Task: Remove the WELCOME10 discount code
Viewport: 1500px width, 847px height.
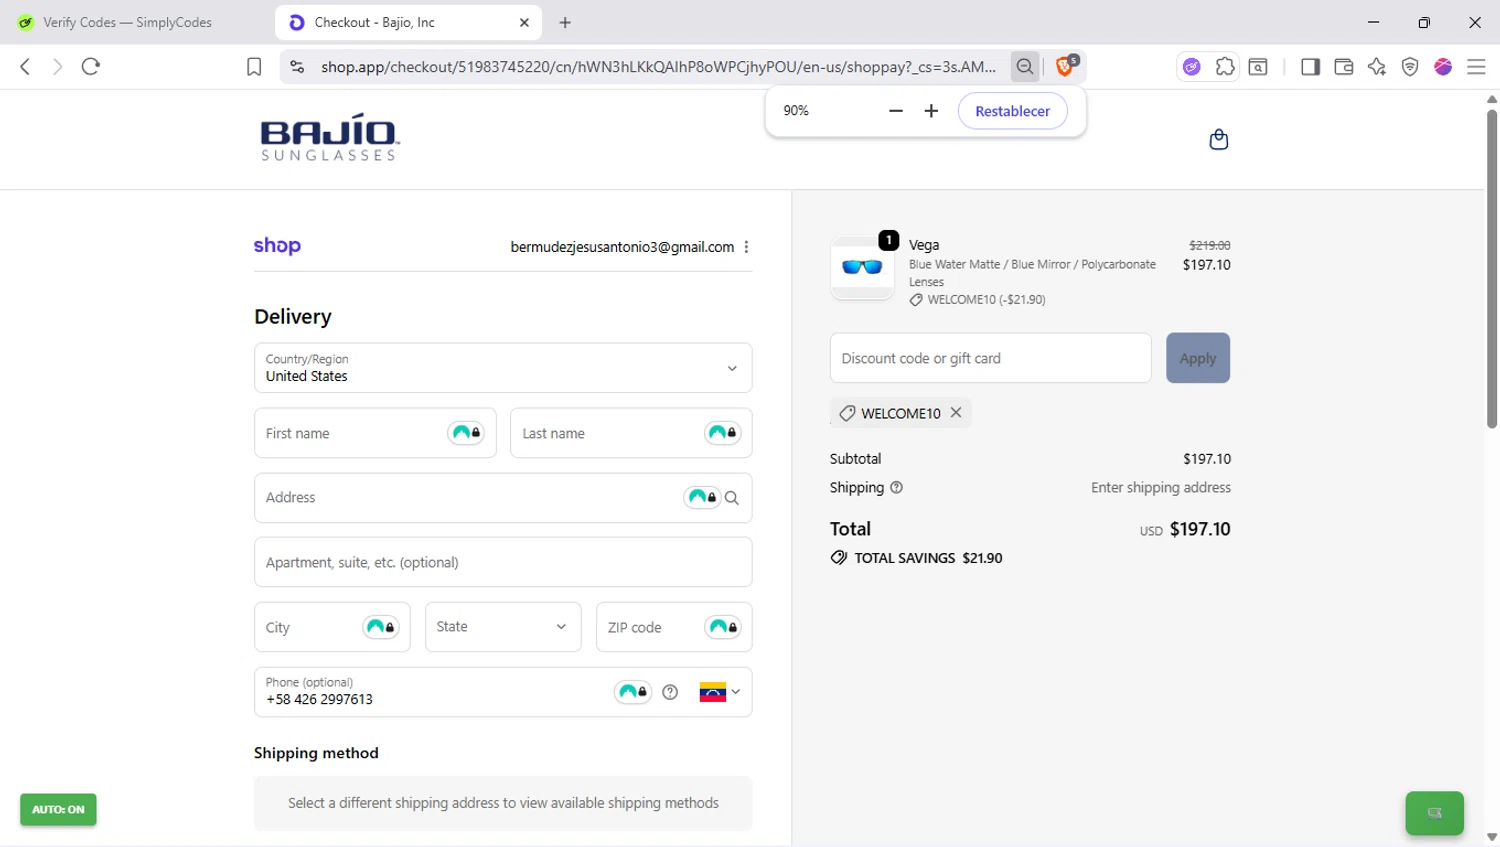Action: (956, 412)
